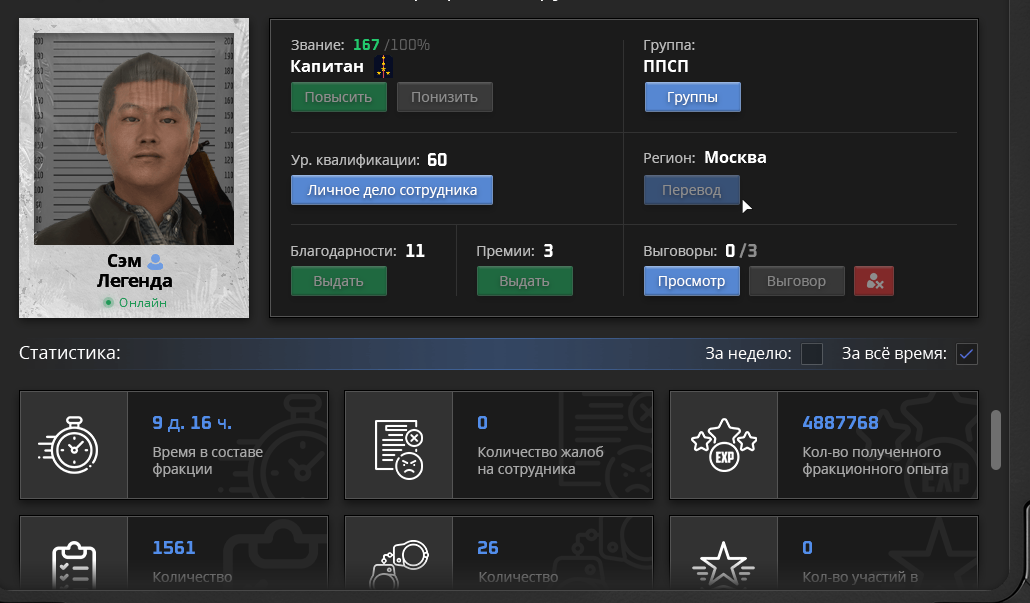The image size is (1030, 603).
Task: Click the Количество жалоб на сотрудника label
Action: click(x=540, y=460)
